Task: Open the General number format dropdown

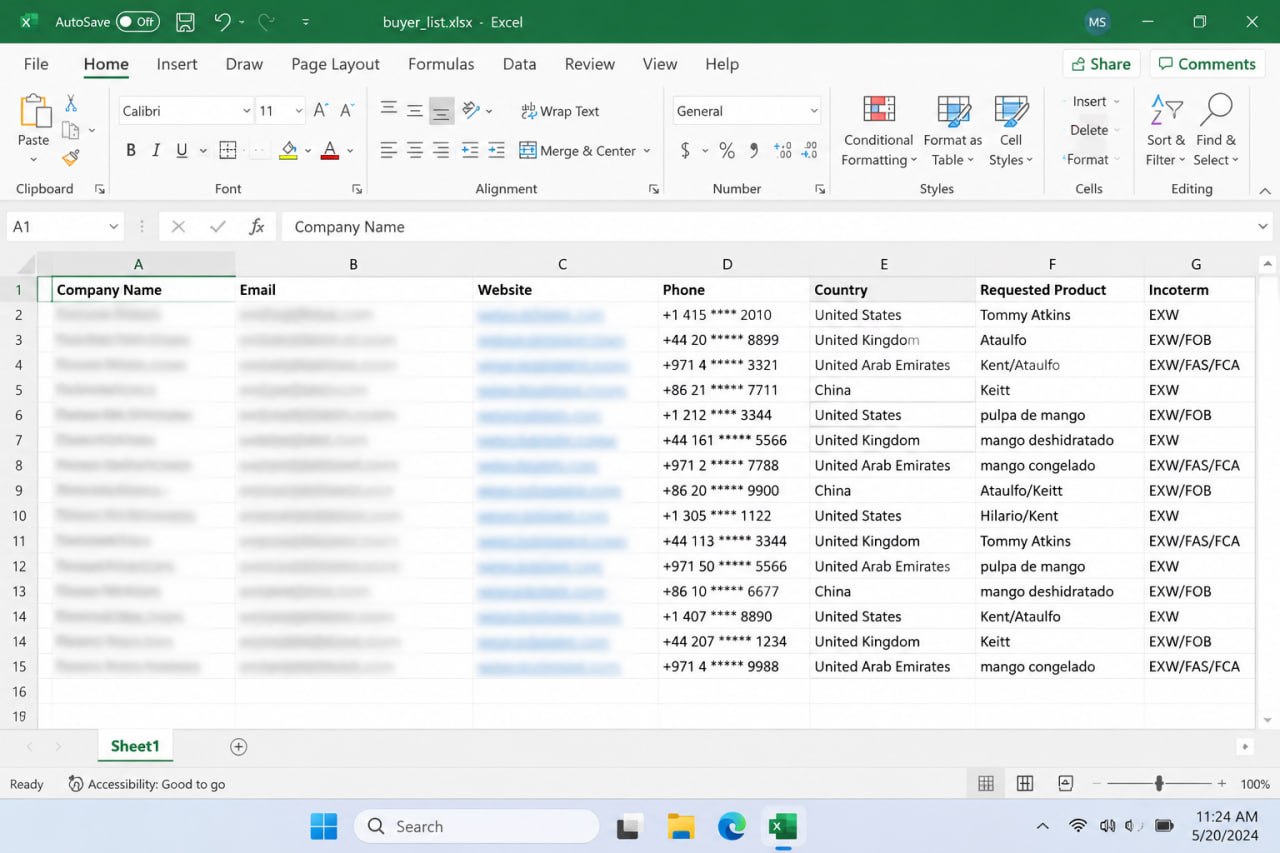Action: pos(814,111)
